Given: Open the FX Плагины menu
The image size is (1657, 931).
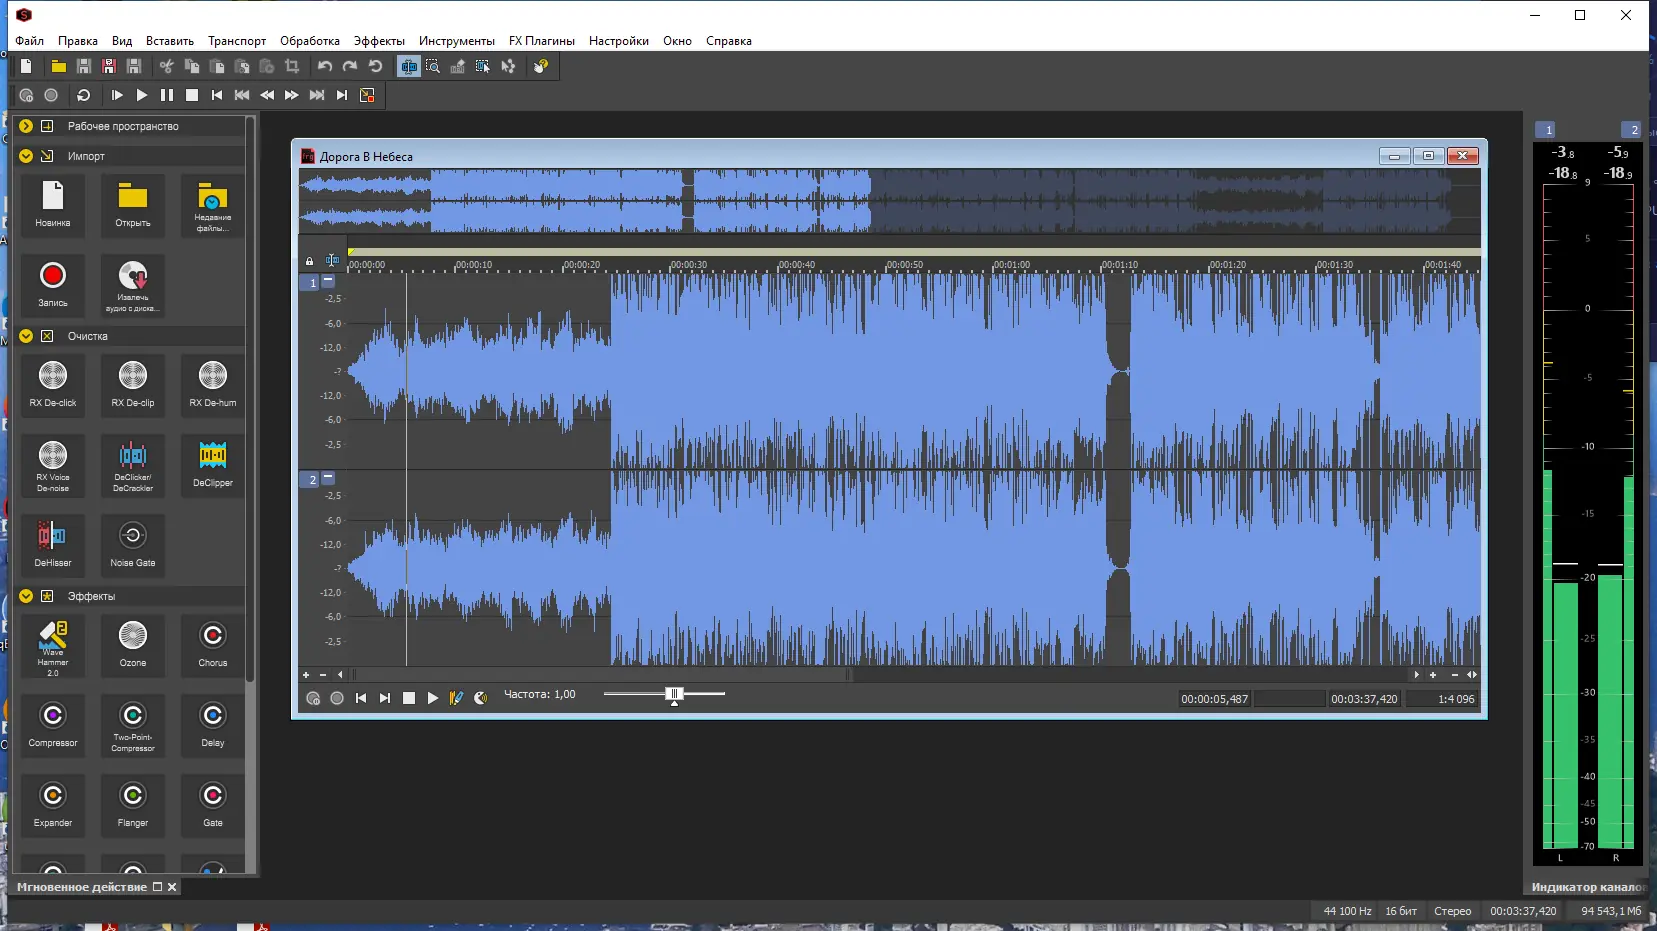Looking at the screenshot, I should click(541, 41).
